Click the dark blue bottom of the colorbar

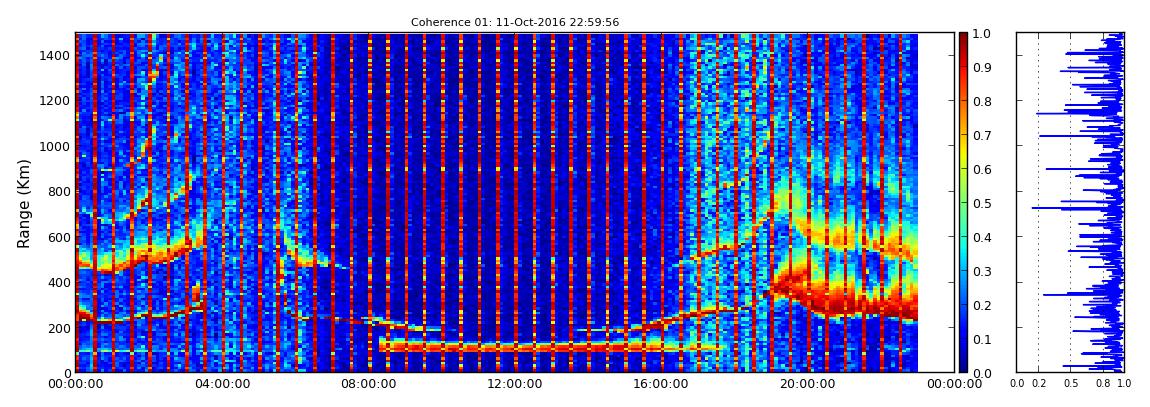tap(963, 364)
